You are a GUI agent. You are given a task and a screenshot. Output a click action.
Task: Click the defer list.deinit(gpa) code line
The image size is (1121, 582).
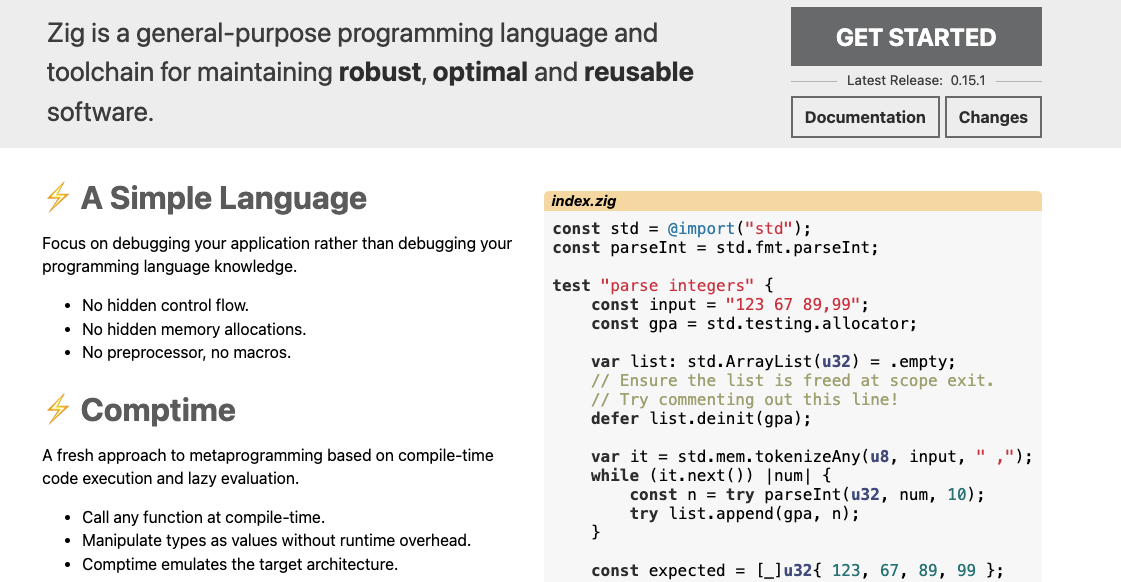(x=701, y=418)
